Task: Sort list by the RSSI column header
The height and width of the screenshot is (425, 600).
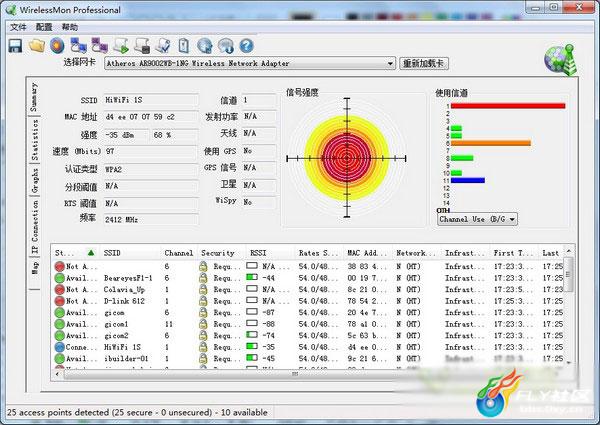Action: point(270,253)
